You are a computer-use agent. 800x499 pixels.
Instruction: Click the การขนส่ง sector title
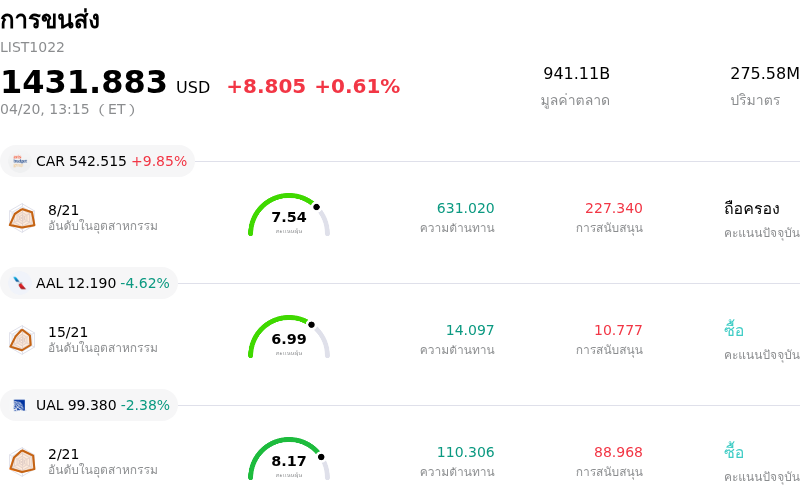[50, 20]
